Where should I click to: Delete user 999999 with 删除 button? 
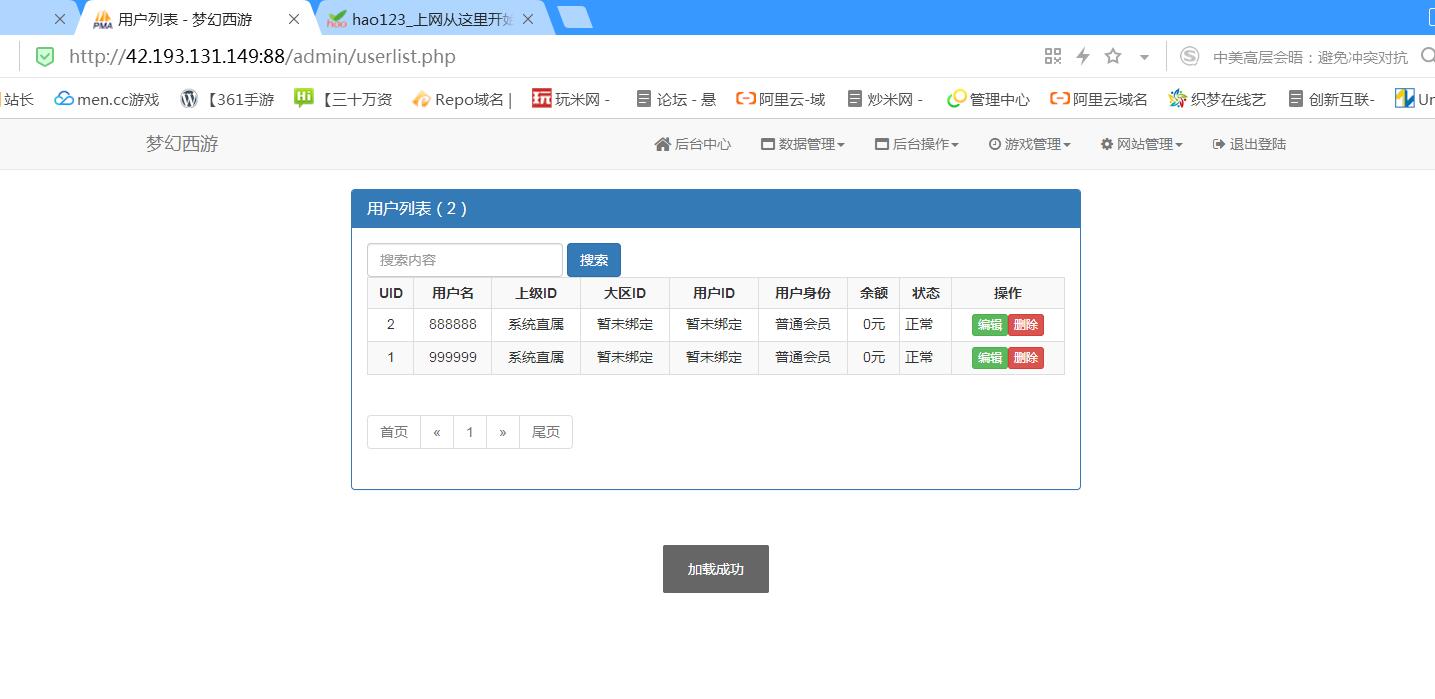1026,358
